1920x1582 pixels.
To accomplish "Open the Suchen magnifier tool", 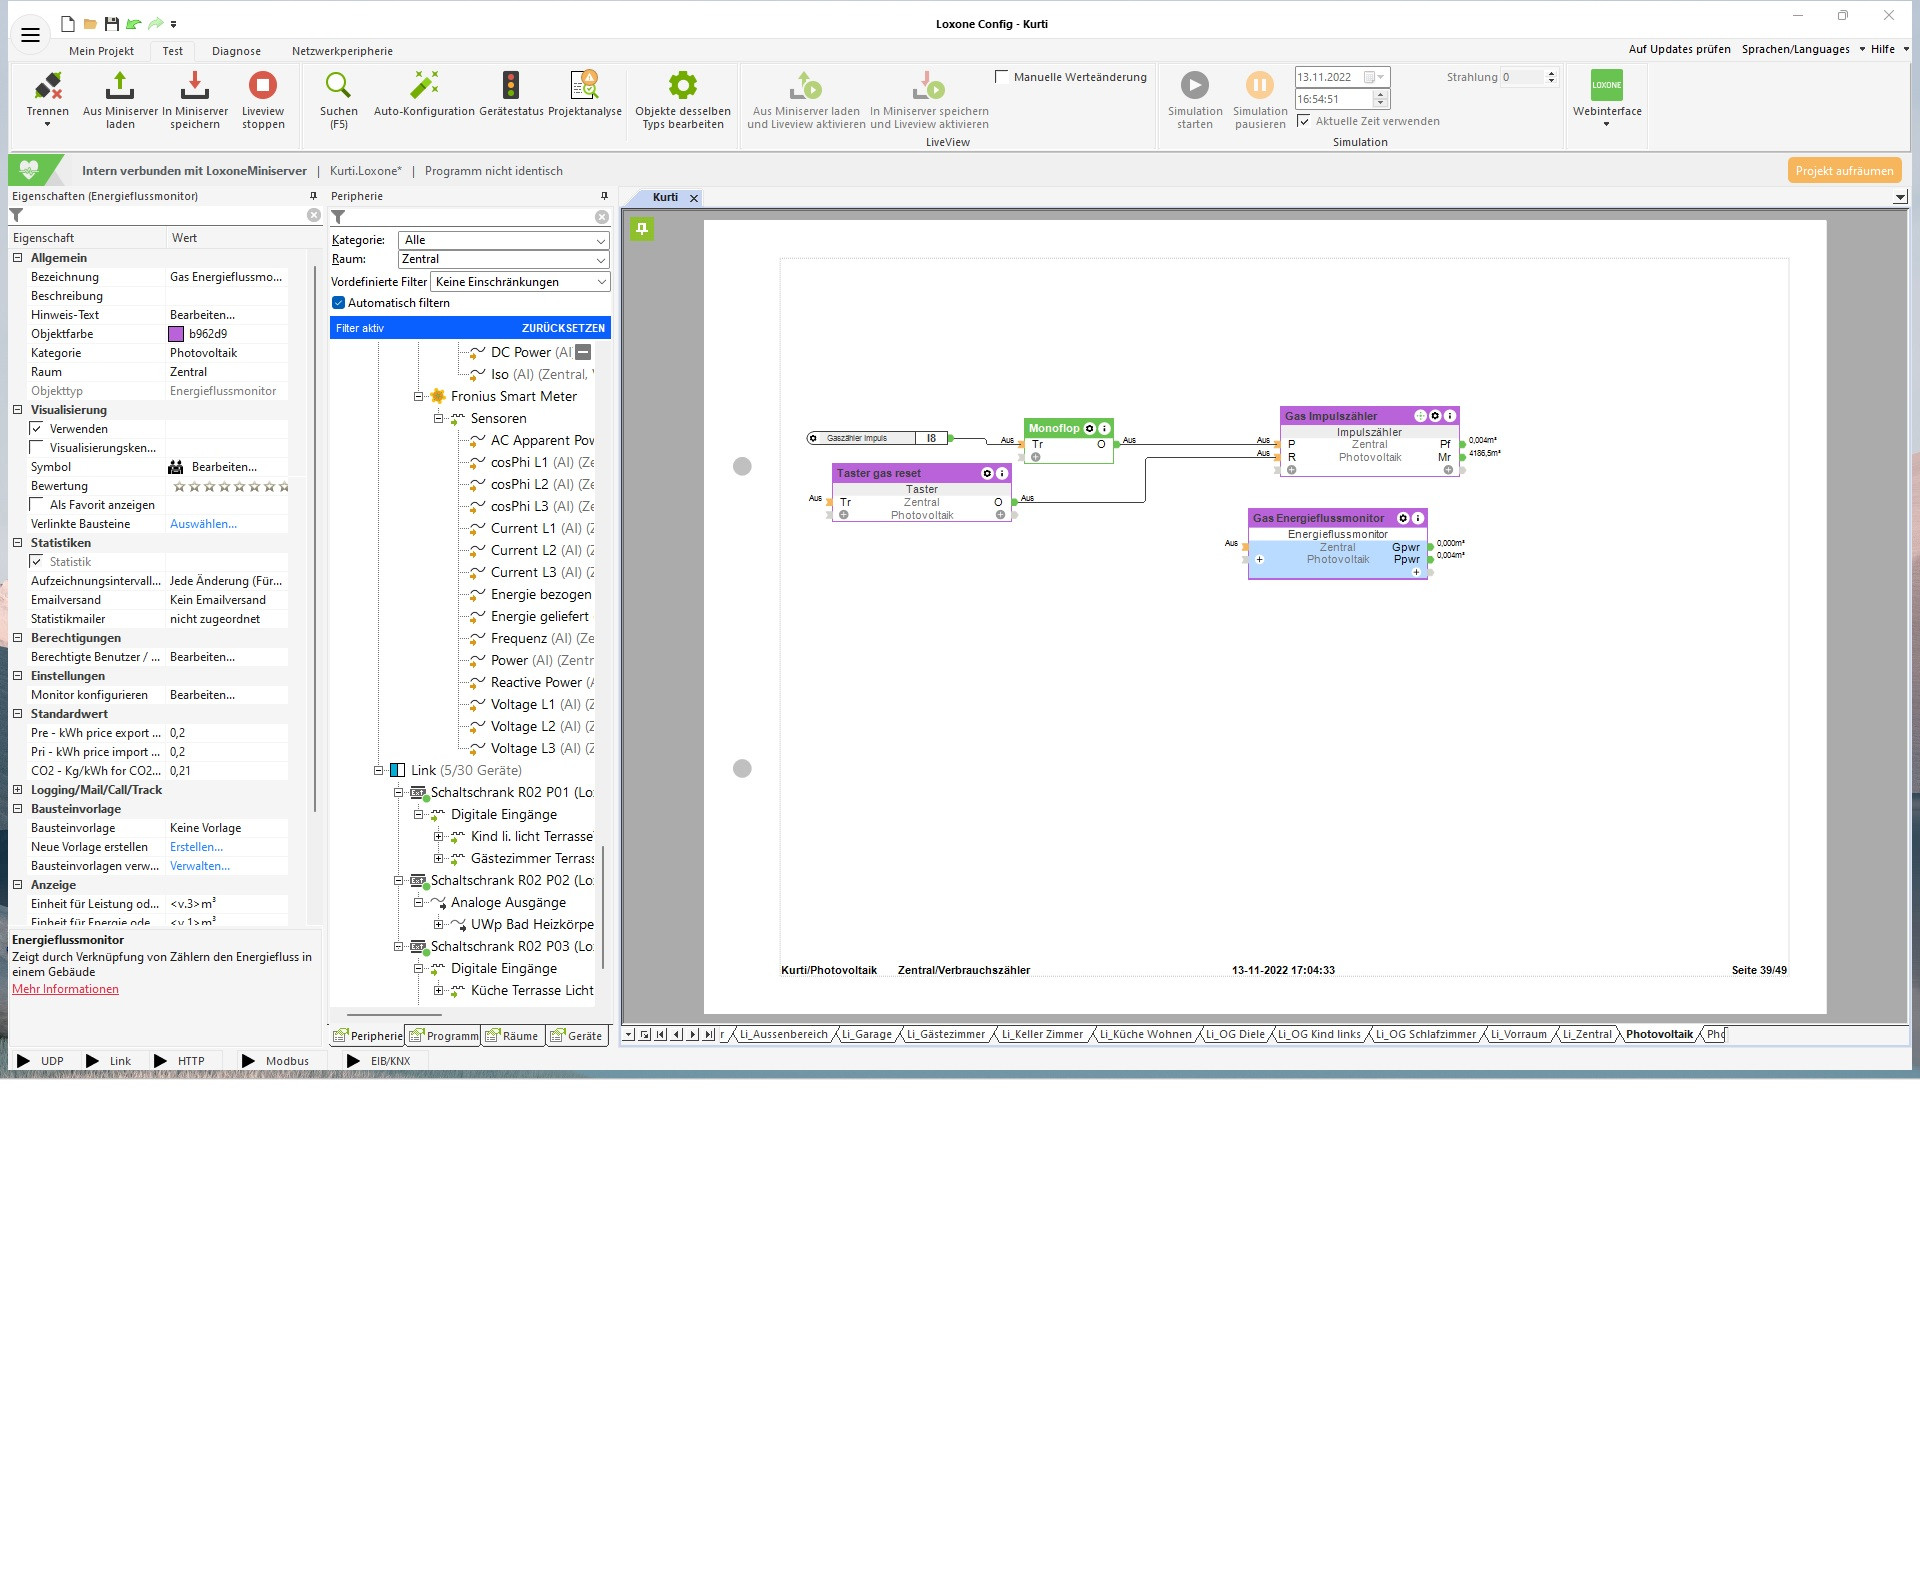I will tap(338, 86).
